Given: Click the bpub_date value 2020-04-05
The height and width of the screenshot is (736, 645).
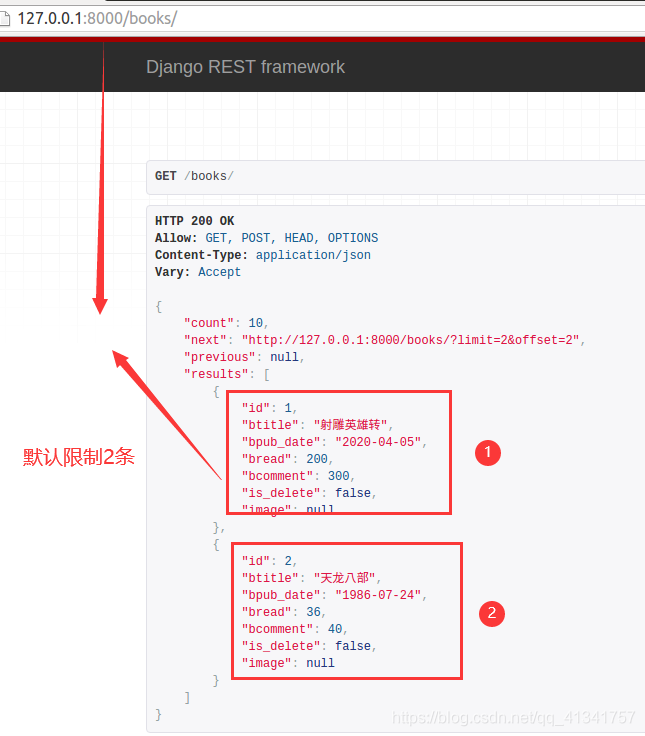Looking at the screenshot, I should click(x=378, y=442).
